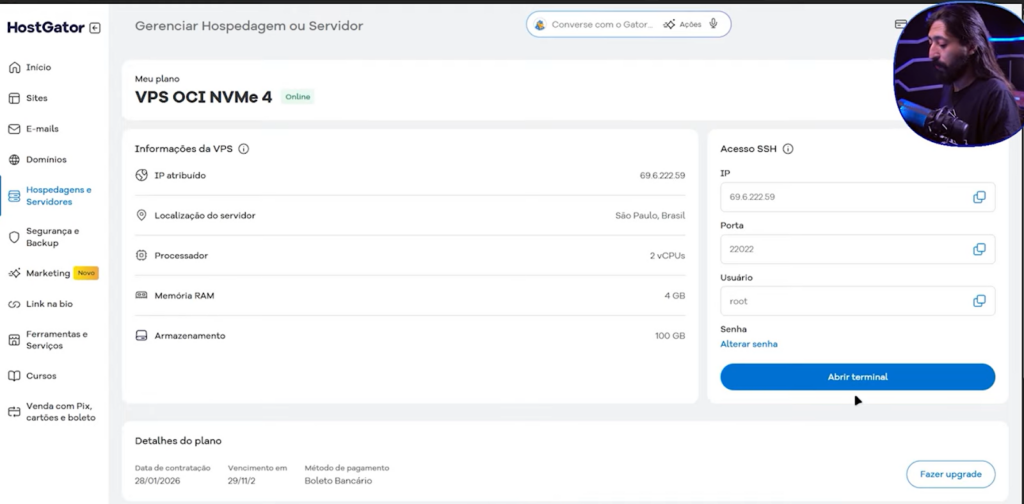Click the card icon at top right
Screen dimensions: 1024x504
click(x=900, y=24)
